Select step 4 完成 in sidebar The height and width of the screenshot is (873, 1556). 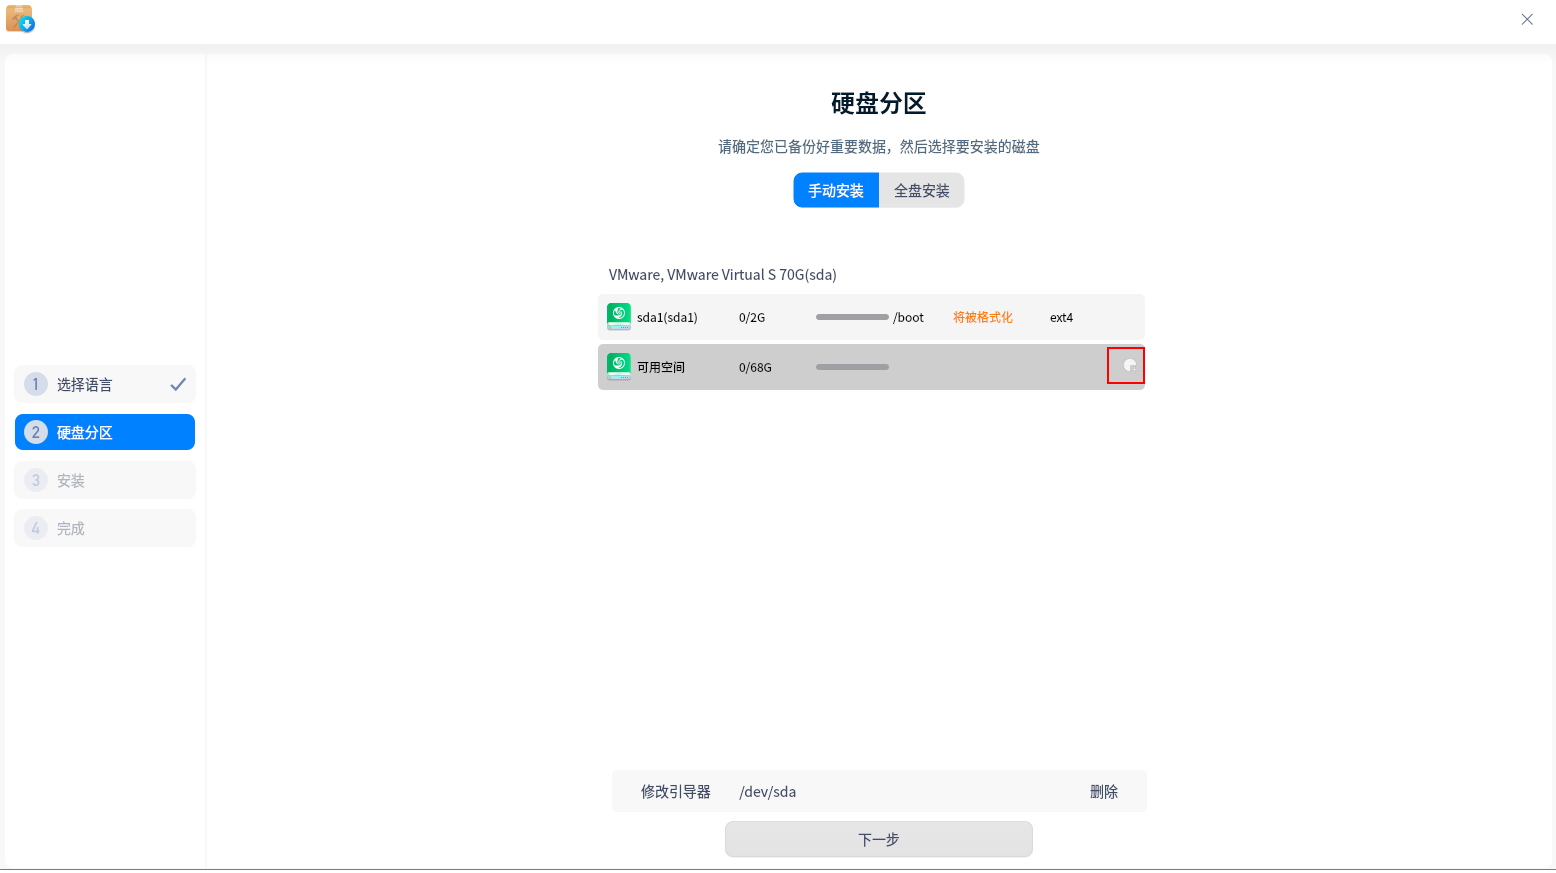[x=105, y=528]
